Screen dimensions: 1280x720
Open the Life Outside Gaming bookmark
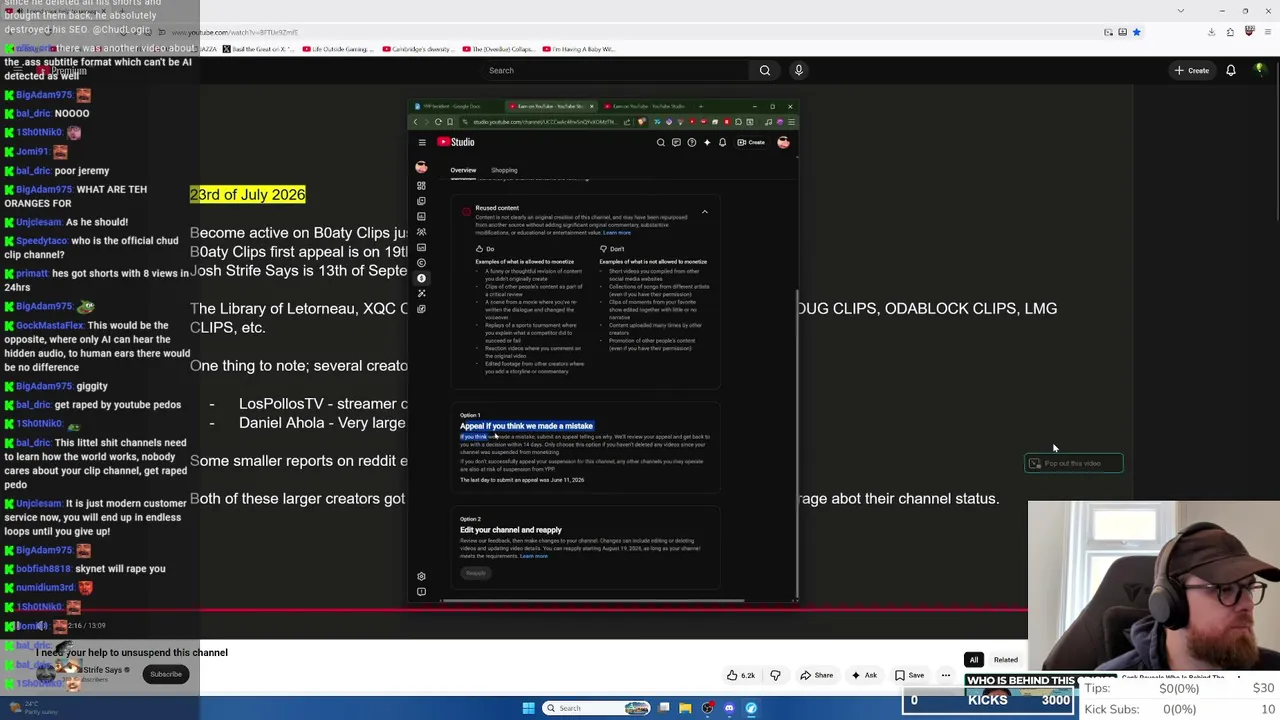pos(336,49)
